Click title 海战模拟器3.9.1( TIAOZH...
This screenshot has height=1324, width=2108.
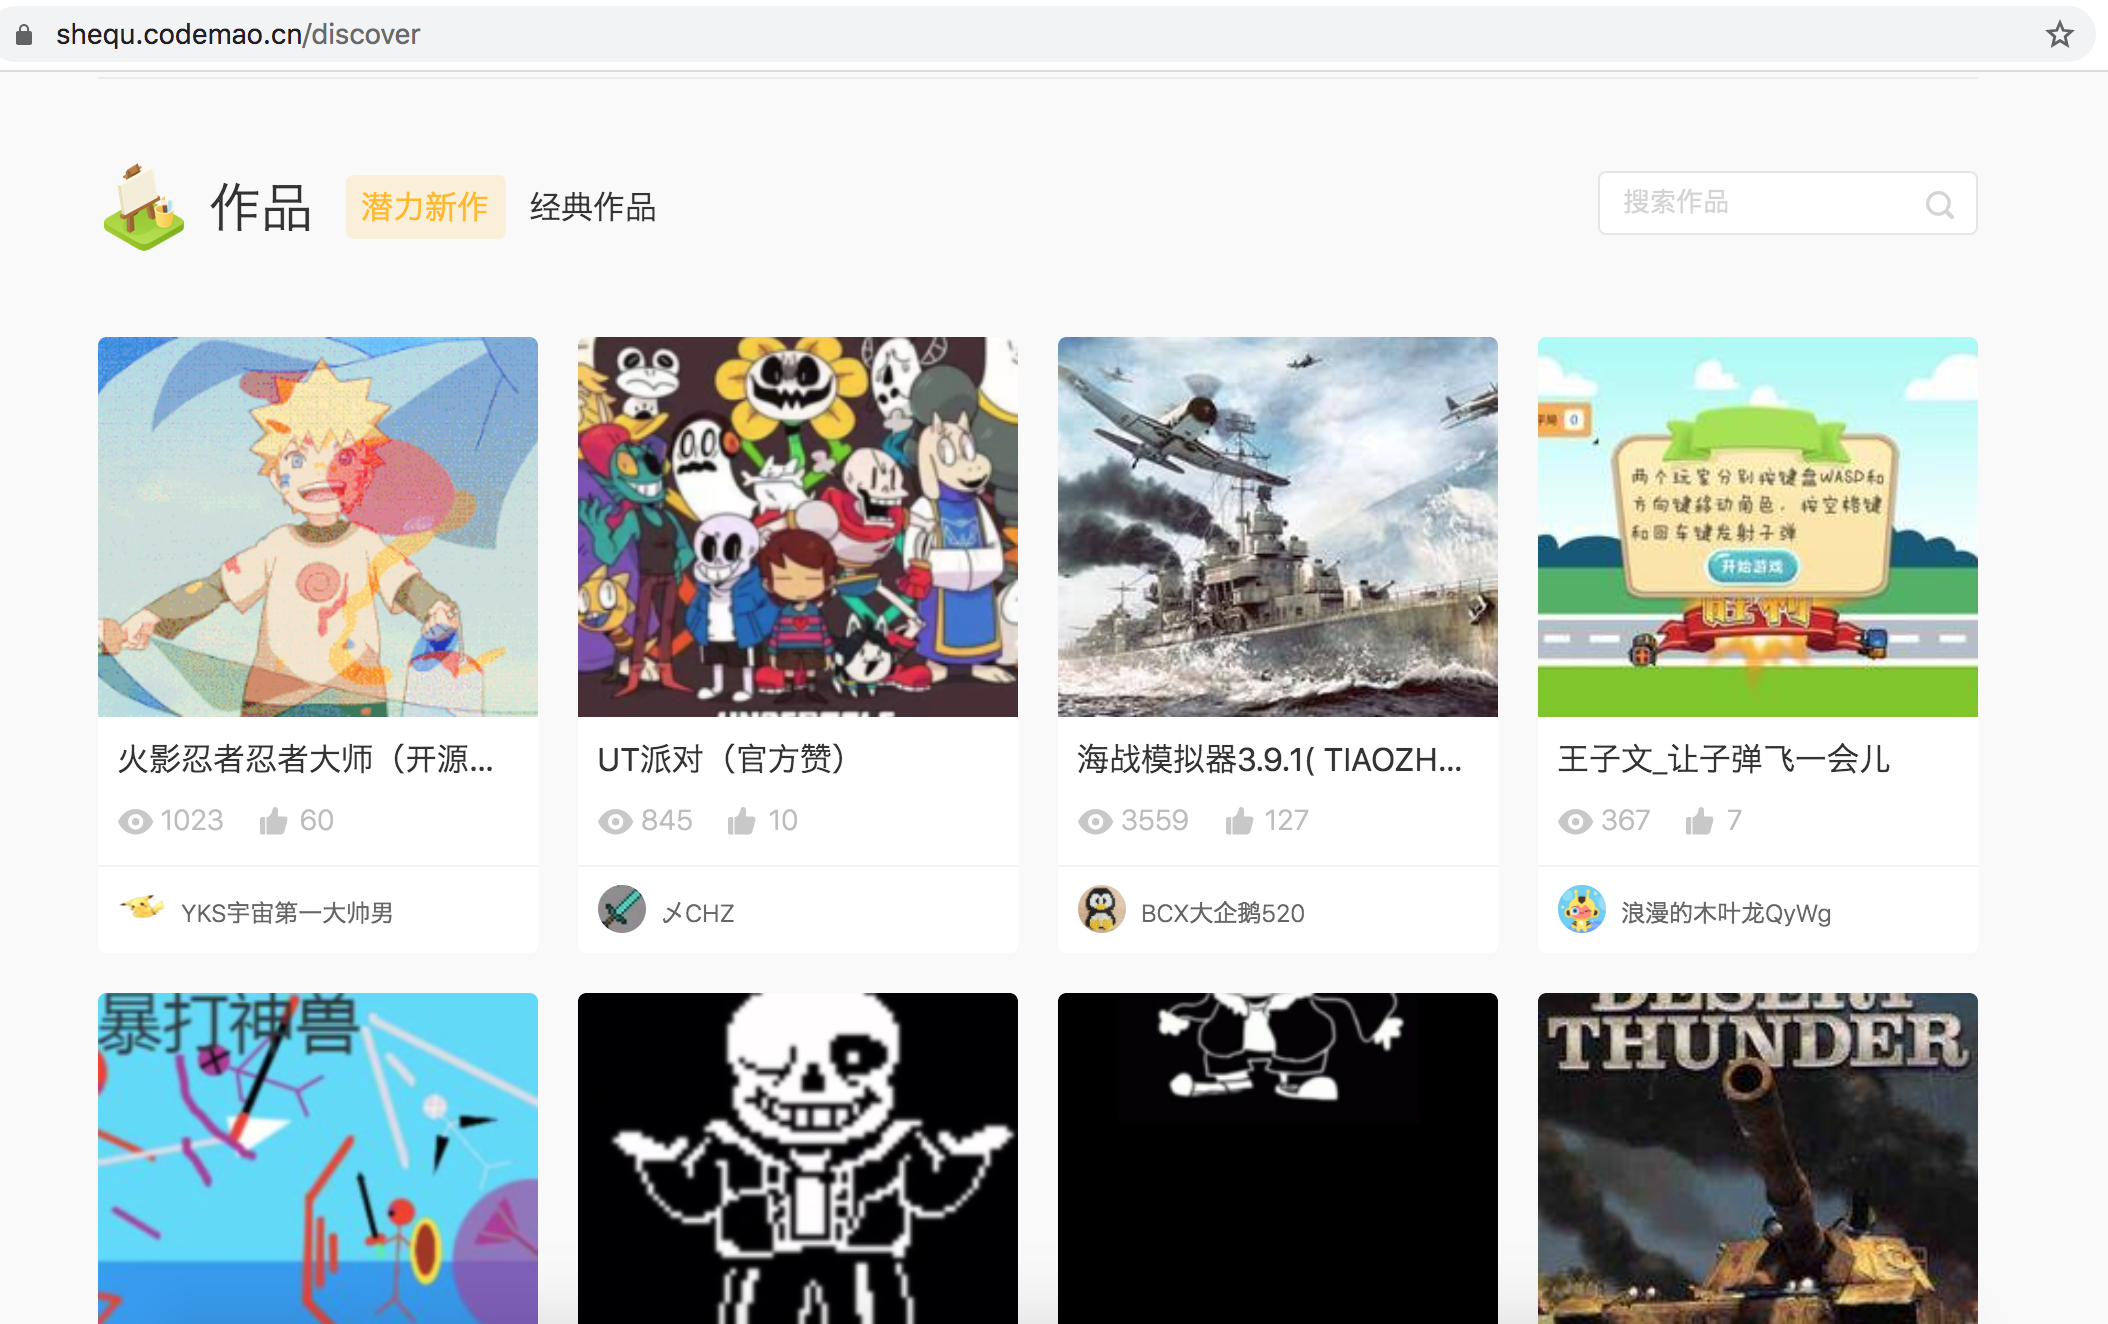[x=1270, y=759]
